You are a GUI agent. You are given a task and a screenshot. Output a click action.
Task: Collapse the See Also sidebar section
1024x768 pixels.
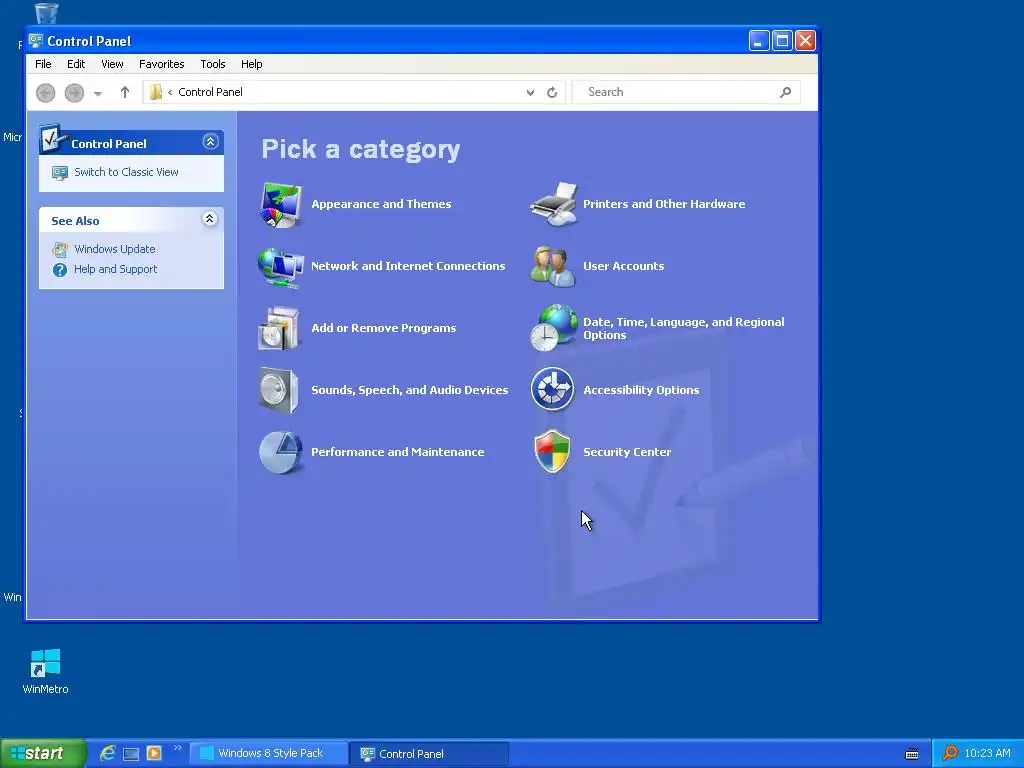209,218
